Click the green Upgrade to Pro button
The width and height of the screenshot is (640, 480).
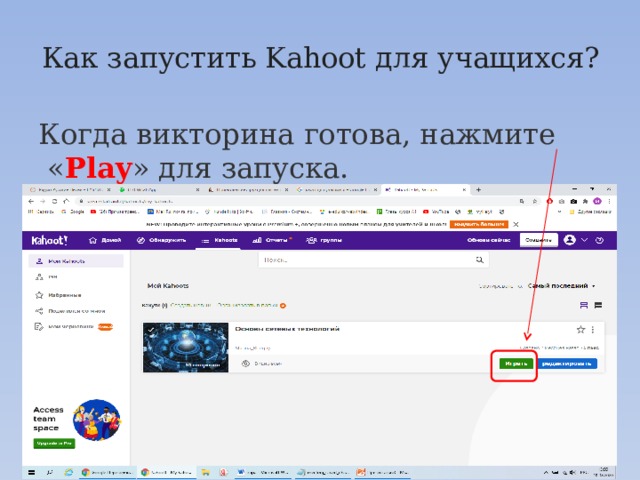pyautogui.click(x=54, y=443)
